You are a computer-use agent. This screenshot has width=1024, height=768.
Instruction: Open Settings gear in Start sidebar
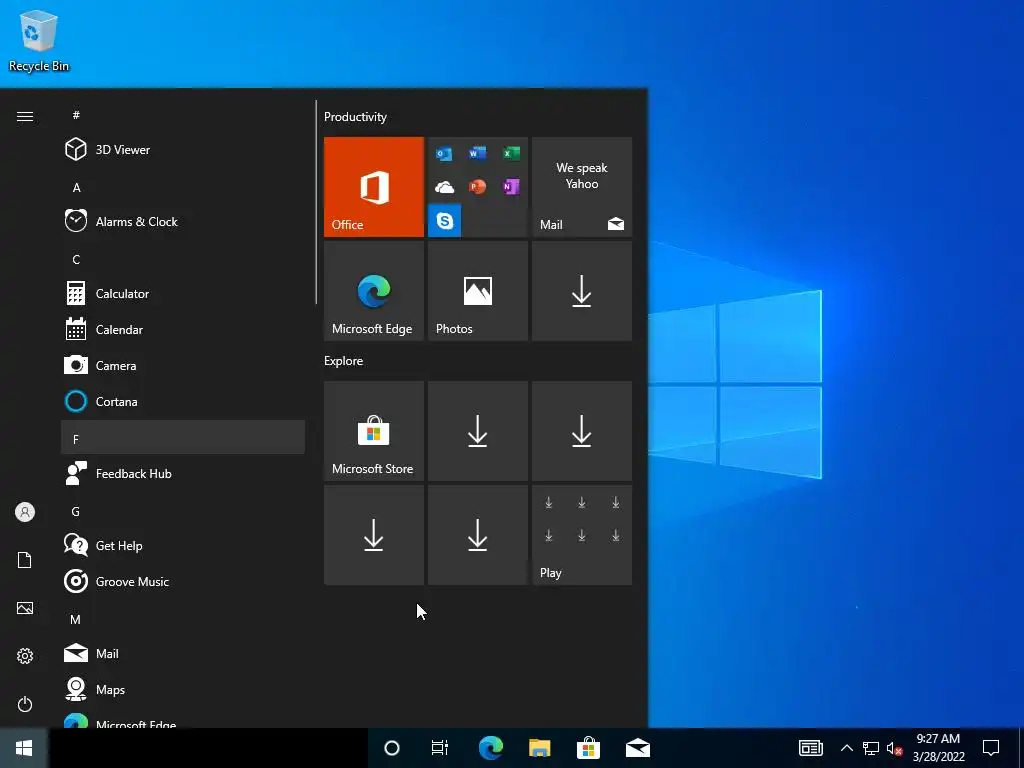click(25, 656)
